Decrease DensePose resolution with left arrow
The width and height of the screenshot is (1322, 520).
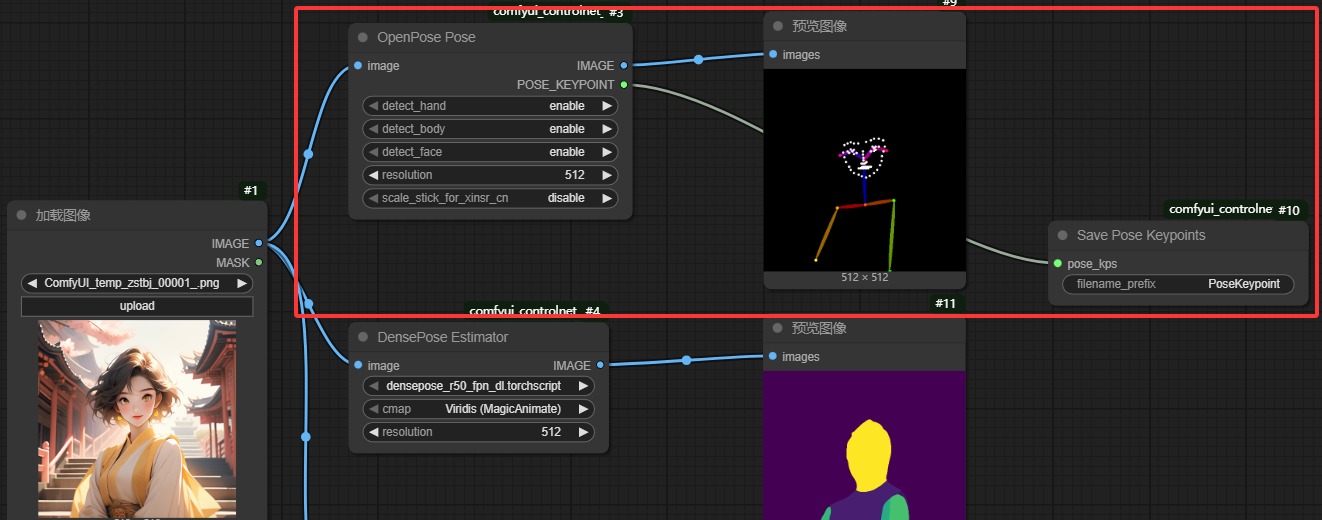coord(374,432)
